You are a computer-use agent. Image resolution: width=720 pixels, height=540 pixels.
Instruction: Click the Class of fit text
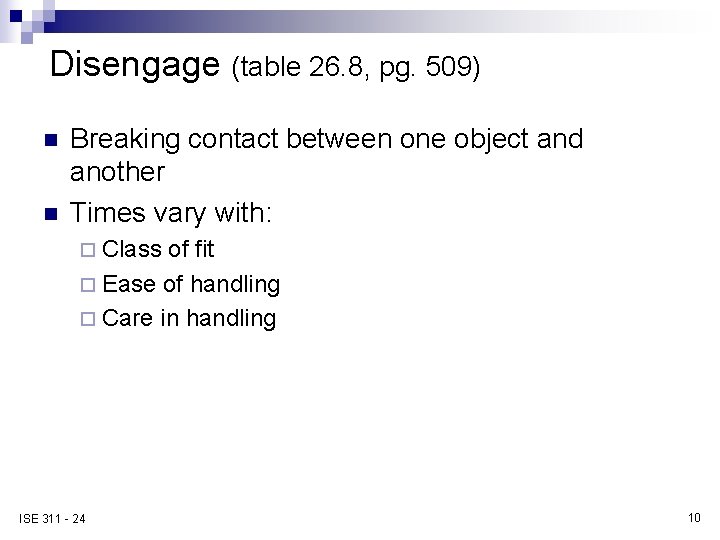pyautogui.click(x=158, y=249)
